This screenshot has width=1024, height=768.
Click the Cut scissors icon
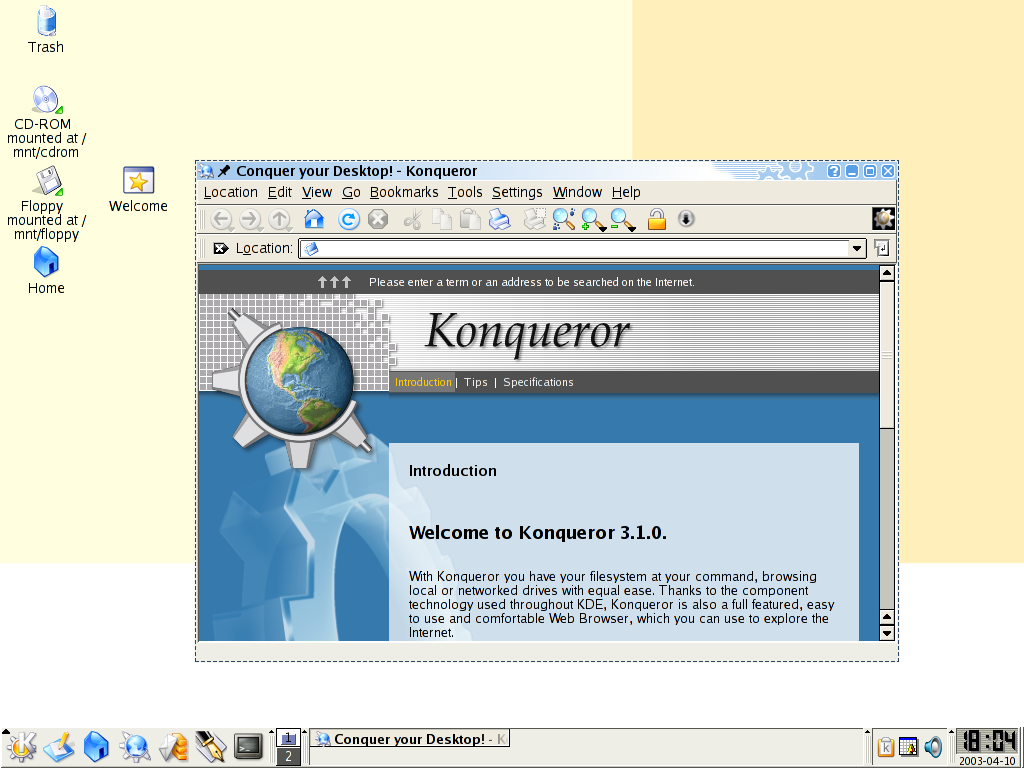pos(413,219)
